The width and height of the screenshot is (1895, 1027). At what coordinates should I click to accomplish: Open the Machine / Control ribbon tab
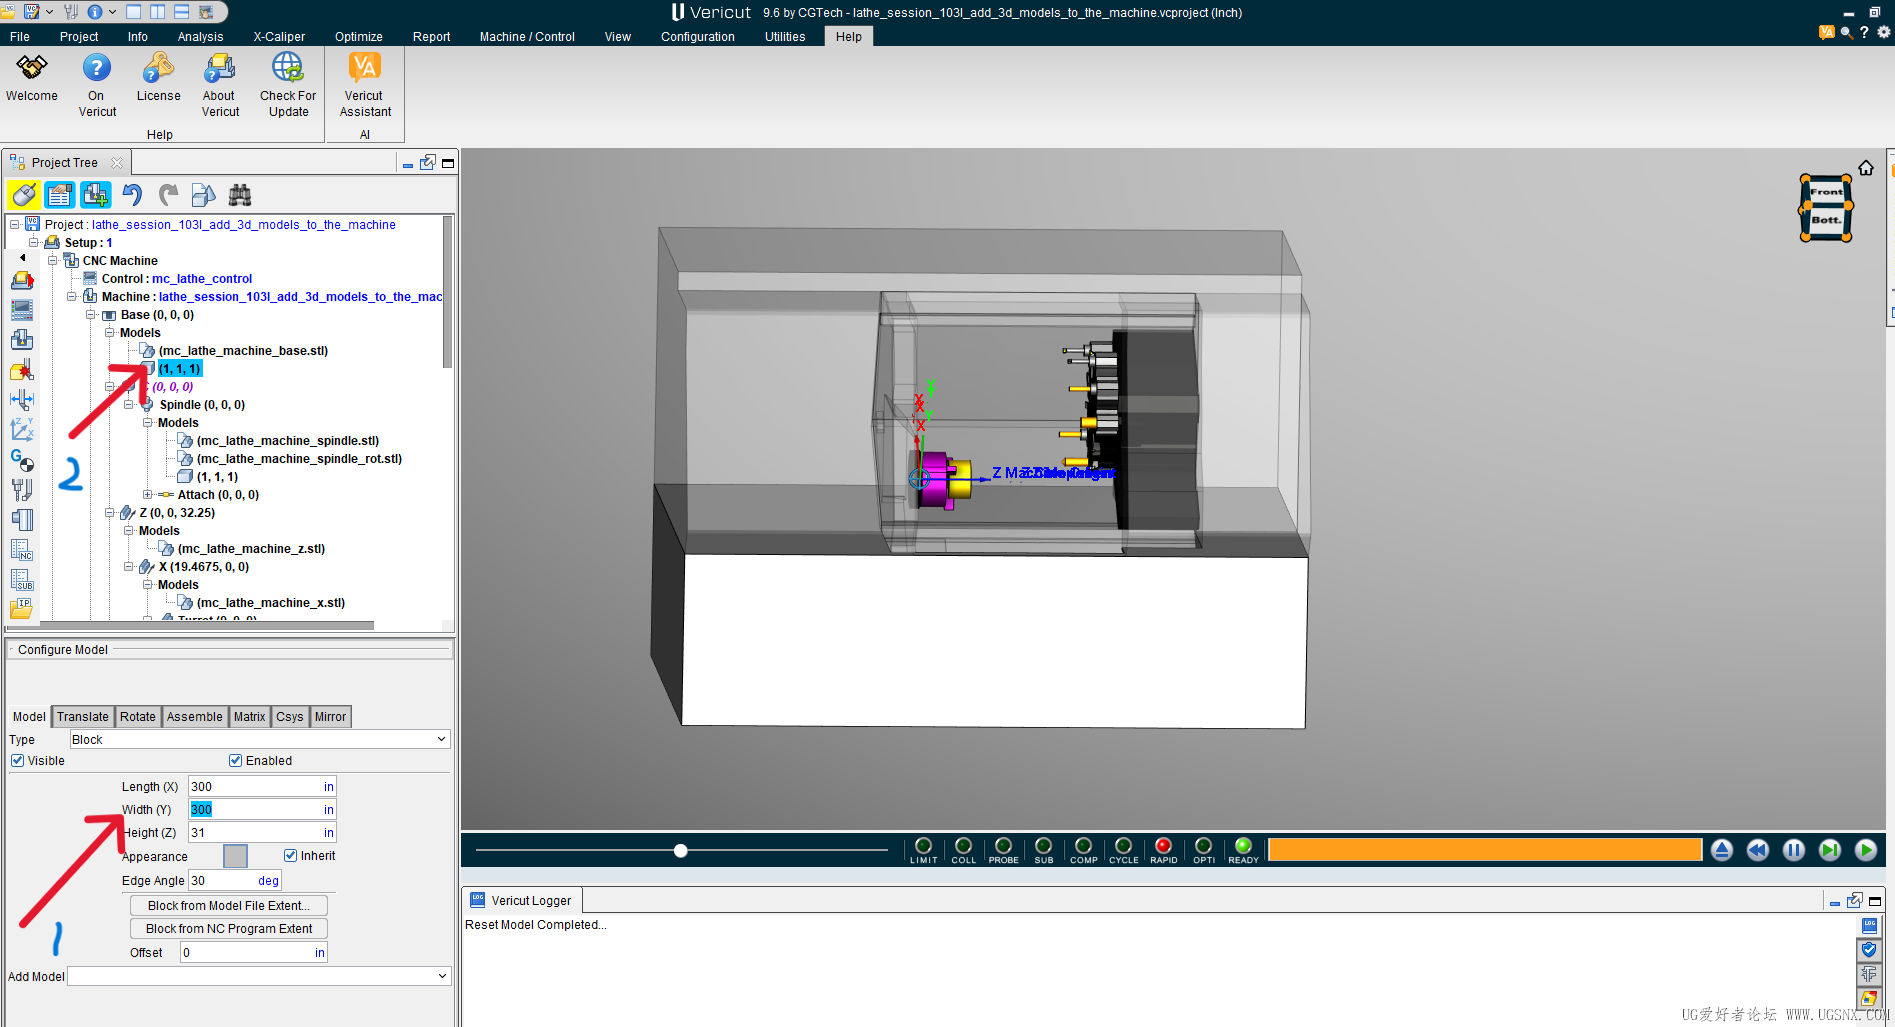pos(527,37)
